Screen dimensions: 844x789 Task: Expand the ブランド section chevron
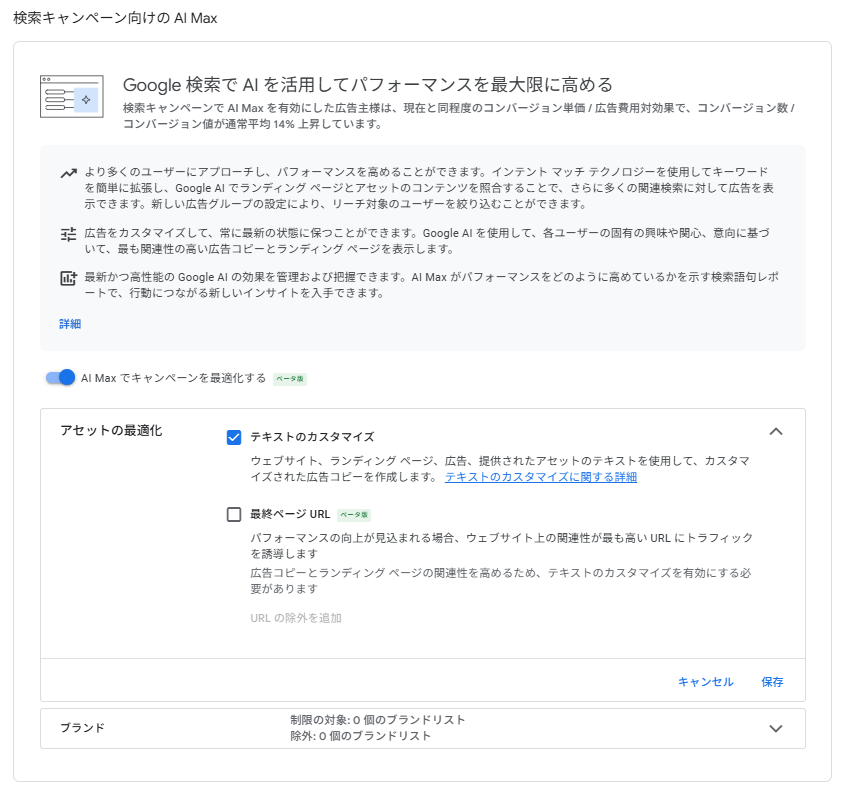[x=776, y=729]
